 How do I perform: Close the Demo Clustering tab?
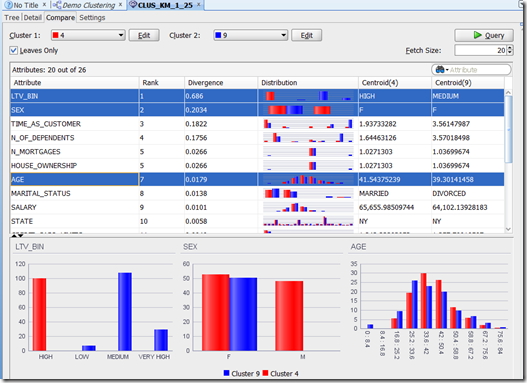(x=120, y=5)
